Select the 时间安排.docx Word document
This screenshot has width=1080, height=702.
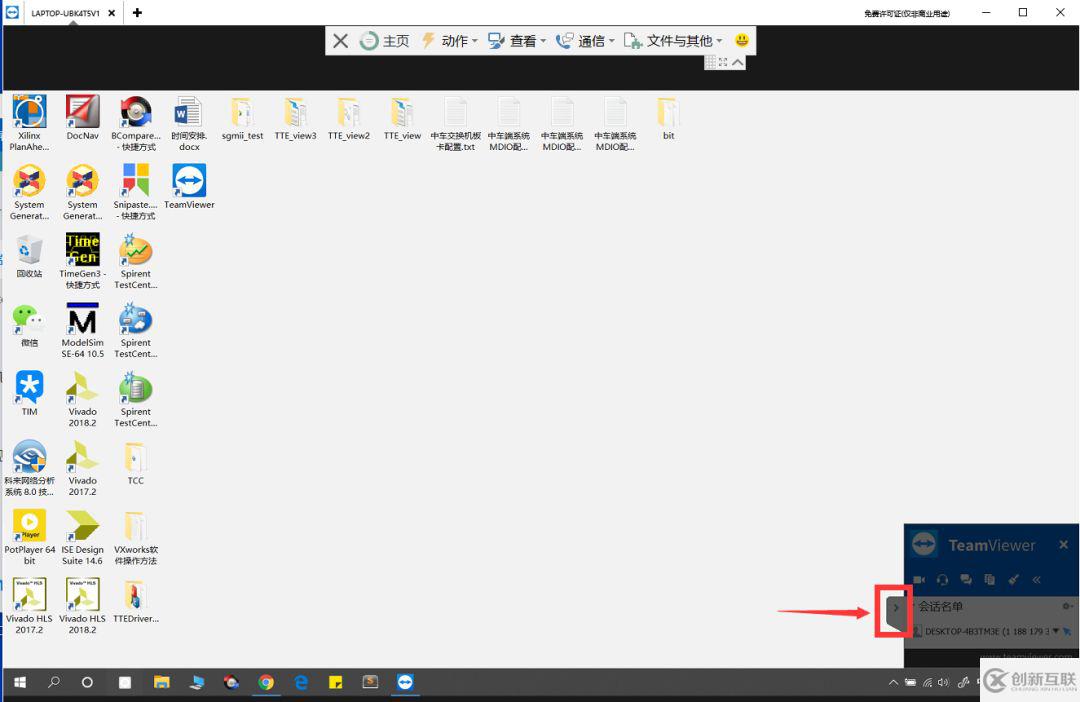tap(189, 123)
